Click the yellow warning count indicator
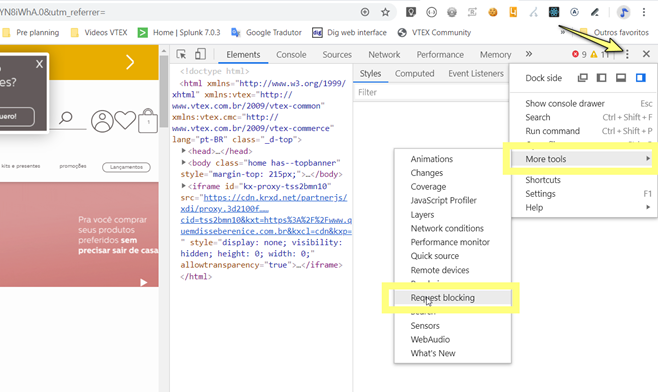658x392 pixels. [x=599, y=54]
